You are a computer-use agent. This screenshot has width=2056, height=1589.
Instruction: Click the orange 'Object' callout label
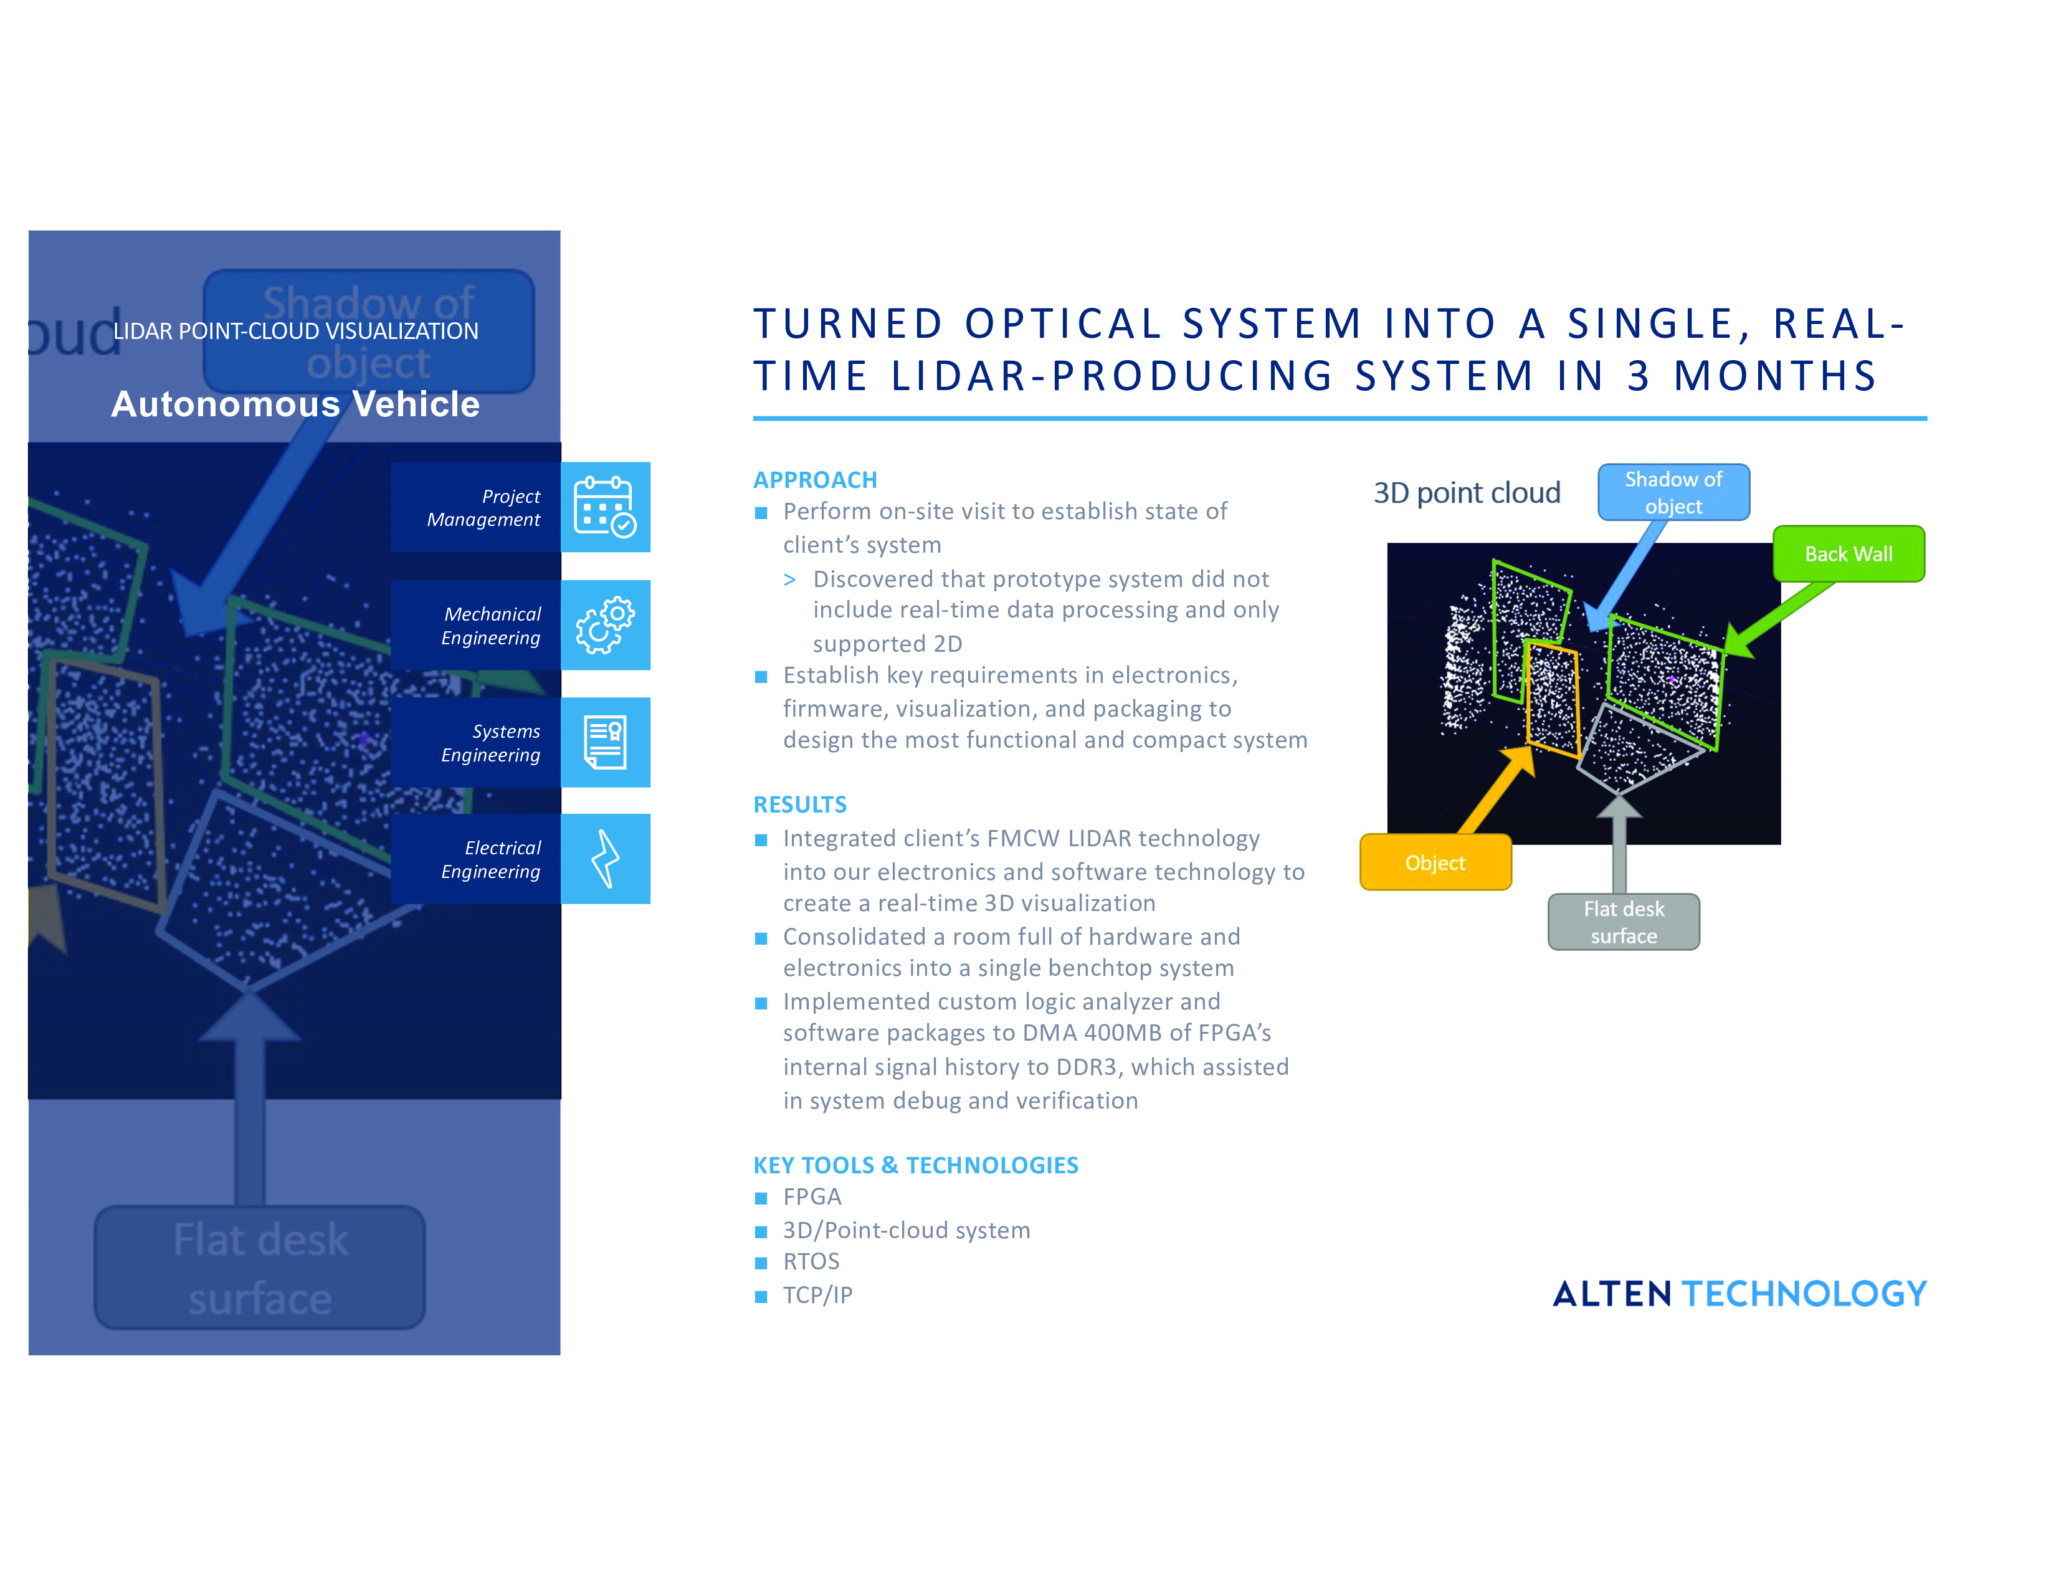coord(1435,862)
